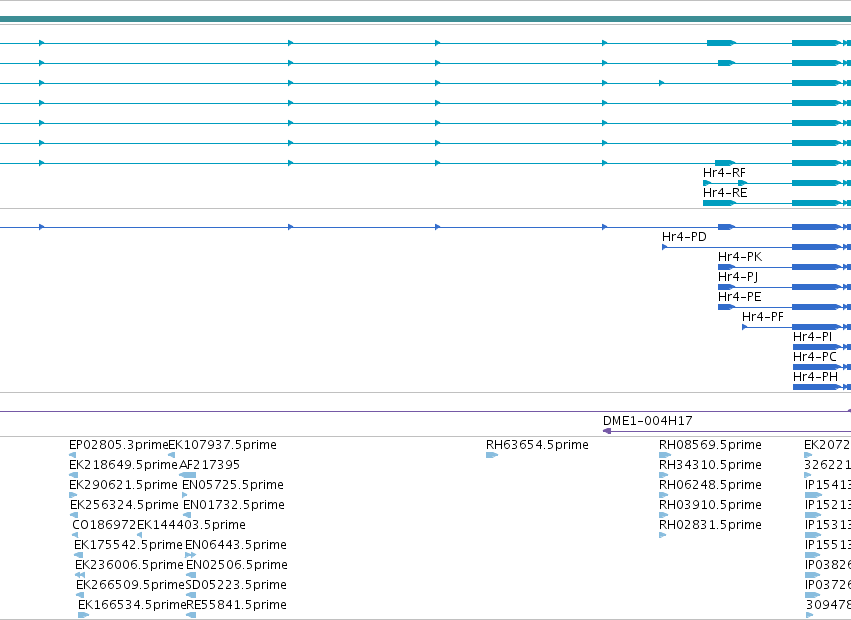Screen dimensions: 851x620
Task: Click the EN05725.5prime label
Action: [x=233, y=485]
